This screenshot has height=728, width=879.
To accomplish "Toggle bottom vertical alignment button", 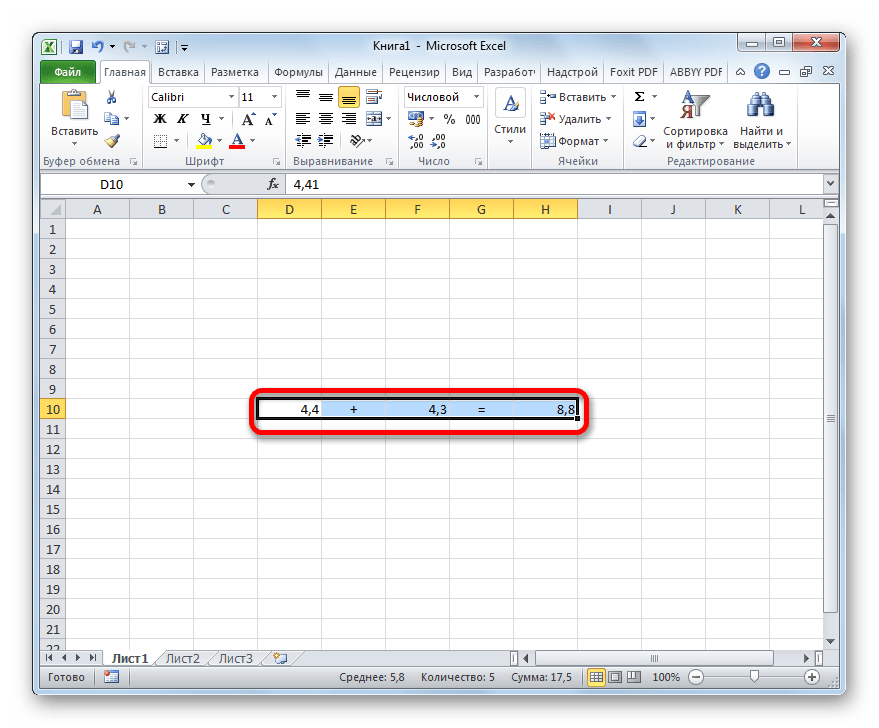I will (348, 97).
